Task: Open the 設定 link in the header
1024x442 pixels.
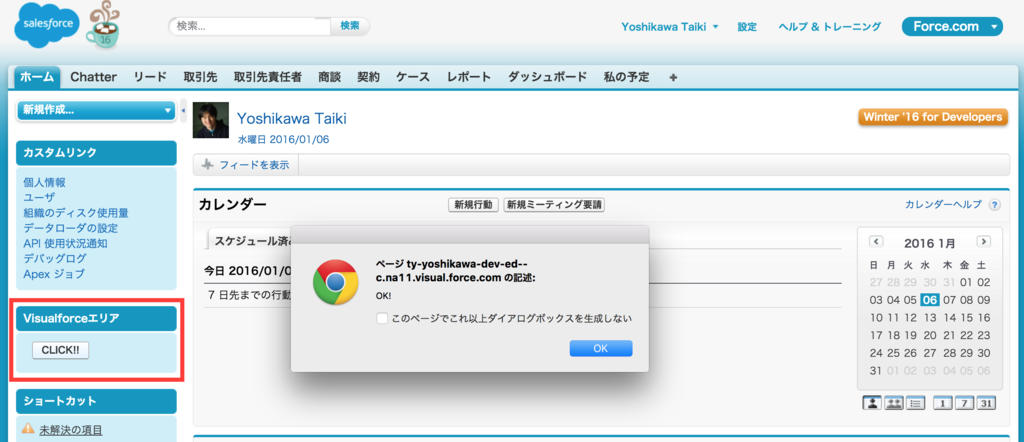Action: (747, 27)
